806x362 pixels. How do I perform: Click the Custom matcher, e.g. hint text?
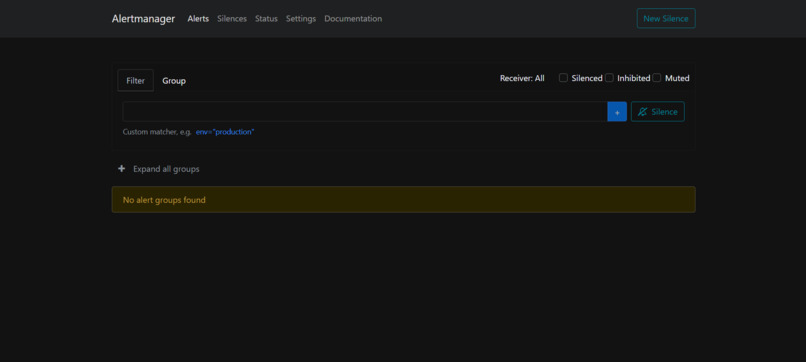pyautogui.click(x=157, y=132)
